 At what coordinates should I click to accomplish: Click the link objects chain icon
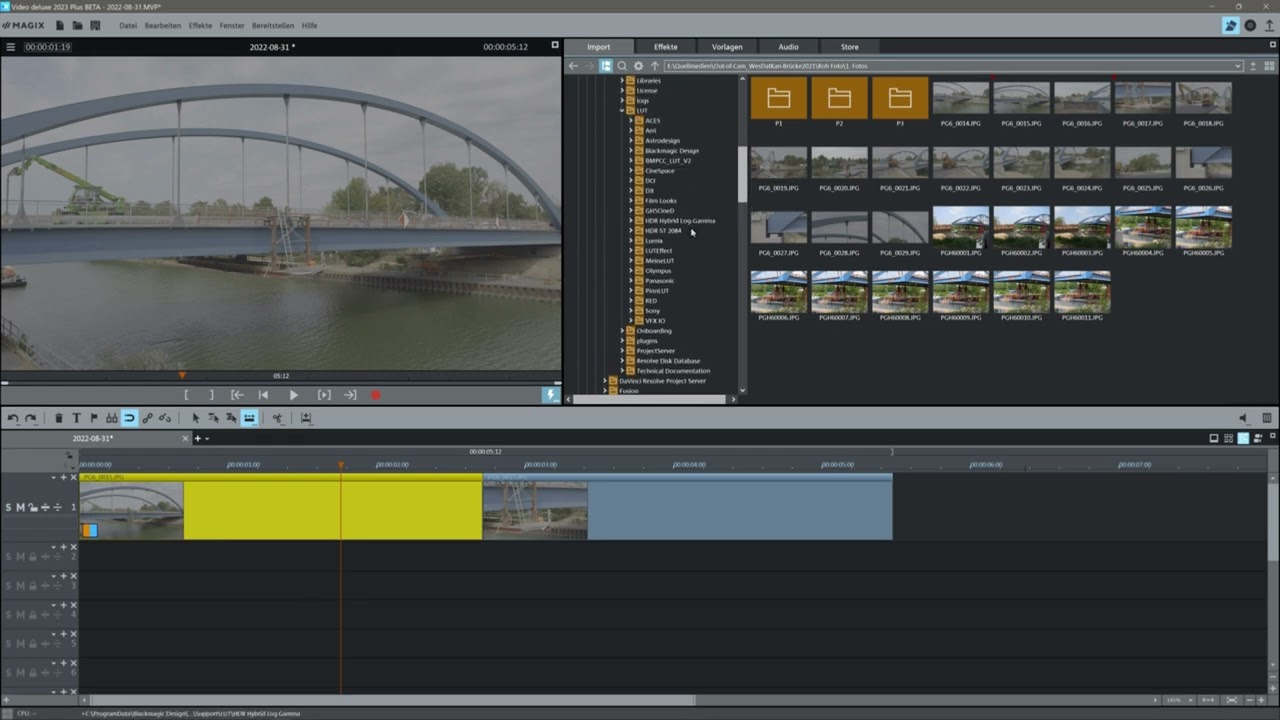(x=147, y=418)
